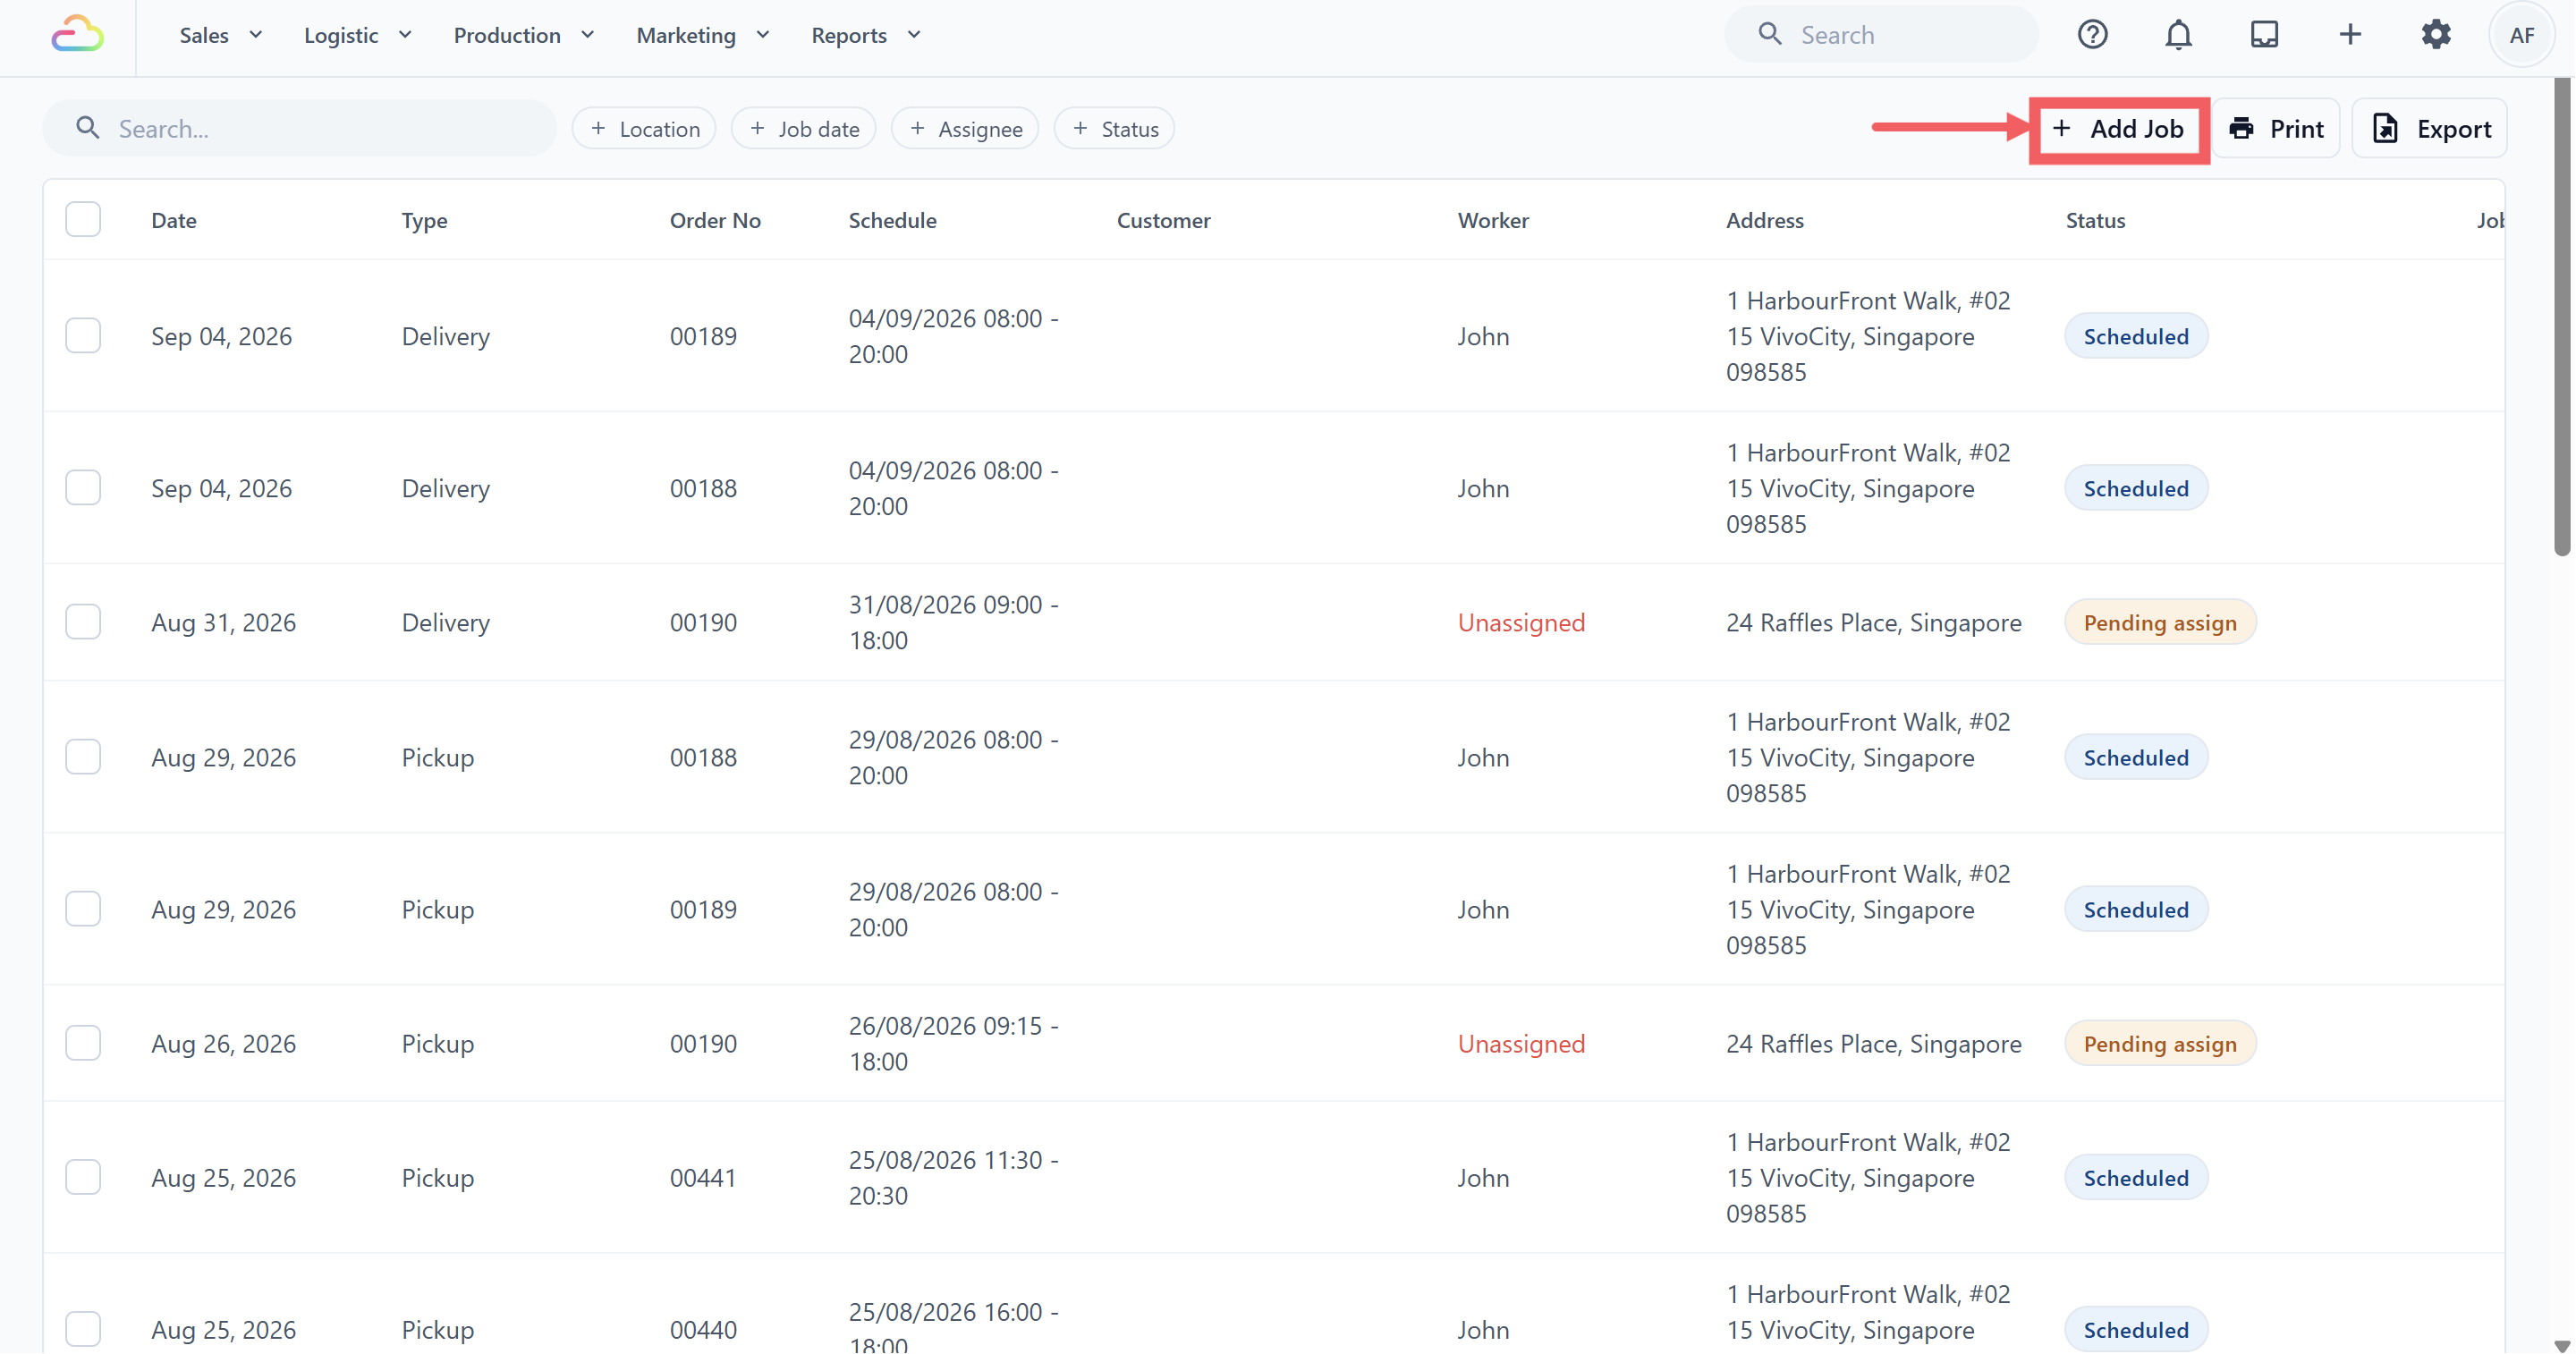
Task: Open the help question mark icon
Action: pos(2092,35)
